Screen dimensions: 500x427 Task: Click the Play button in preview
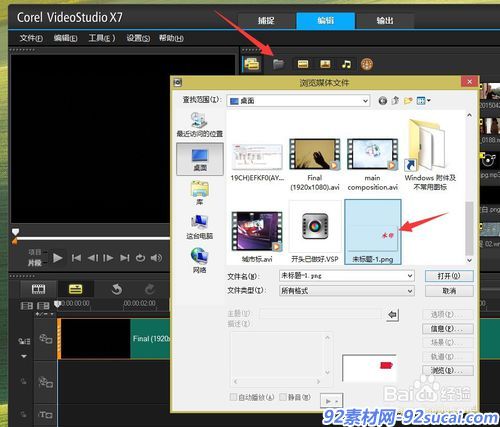[58, 258]
